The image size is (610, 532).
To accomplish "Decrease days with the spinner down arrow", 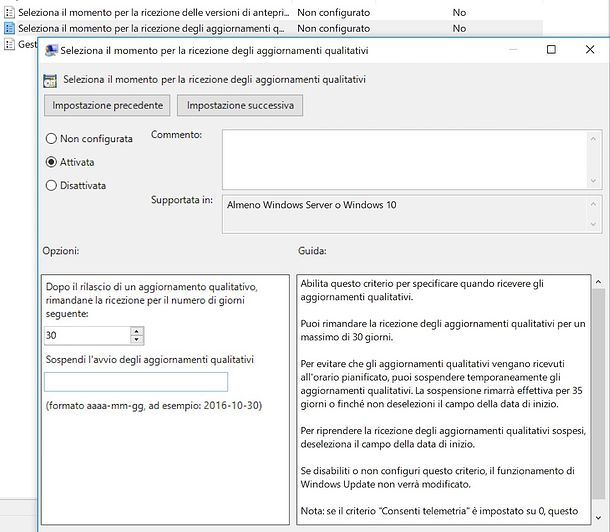I will (x=137, y=340).
